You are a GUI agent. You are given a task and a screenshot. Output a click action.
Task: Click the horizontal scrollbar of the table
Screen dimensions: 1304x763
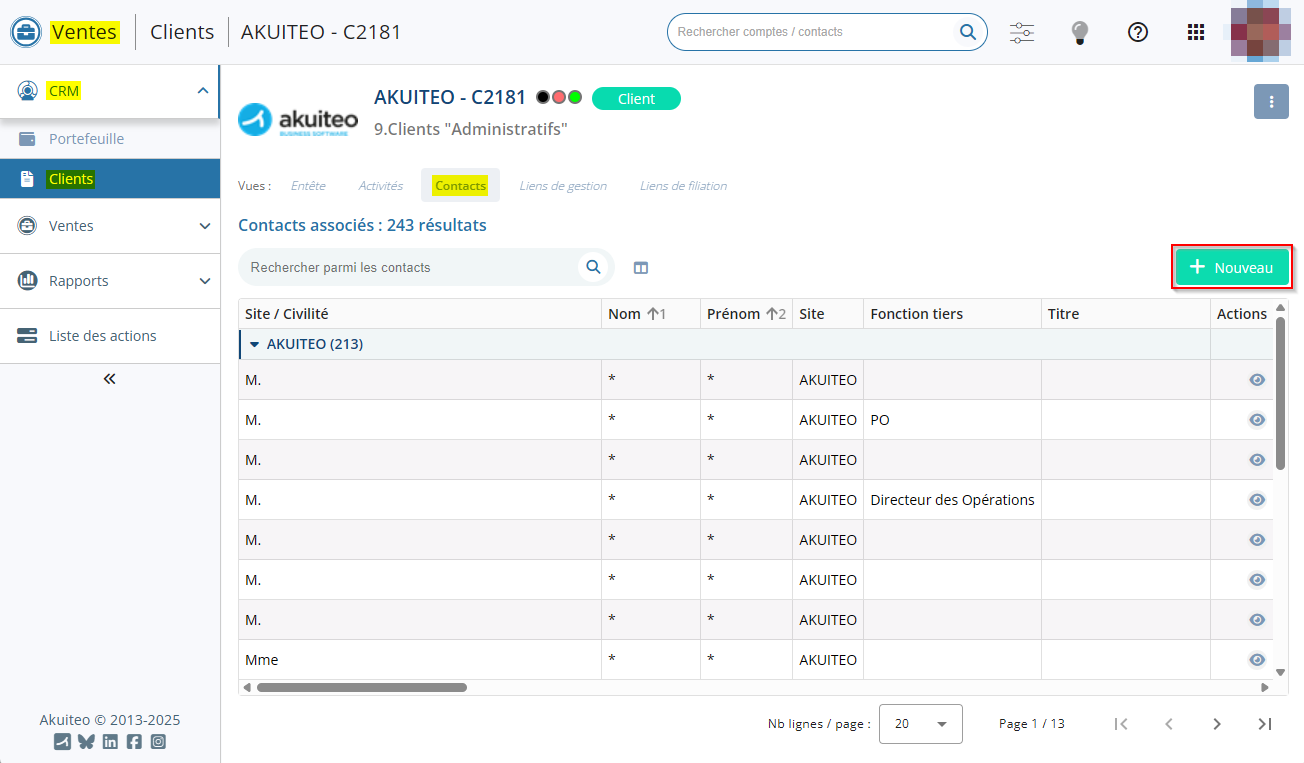(361, 688)
